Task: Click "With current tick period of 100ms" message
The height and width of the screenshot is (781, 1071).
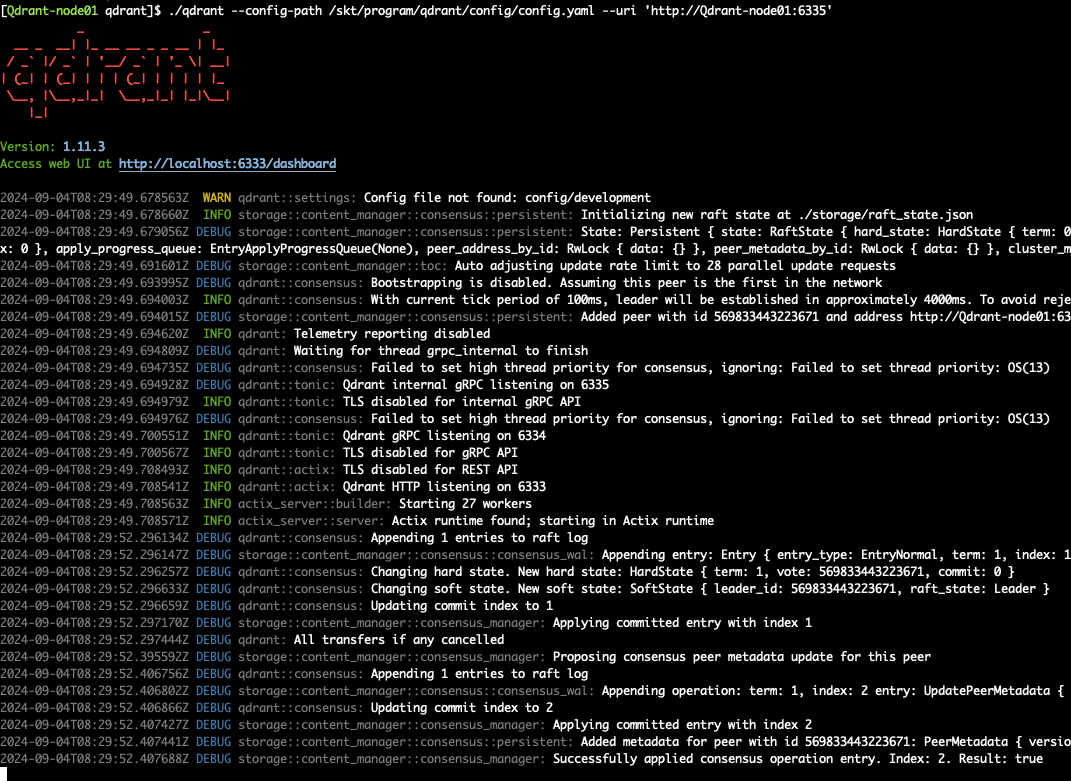Action: (x=721, y=300)
